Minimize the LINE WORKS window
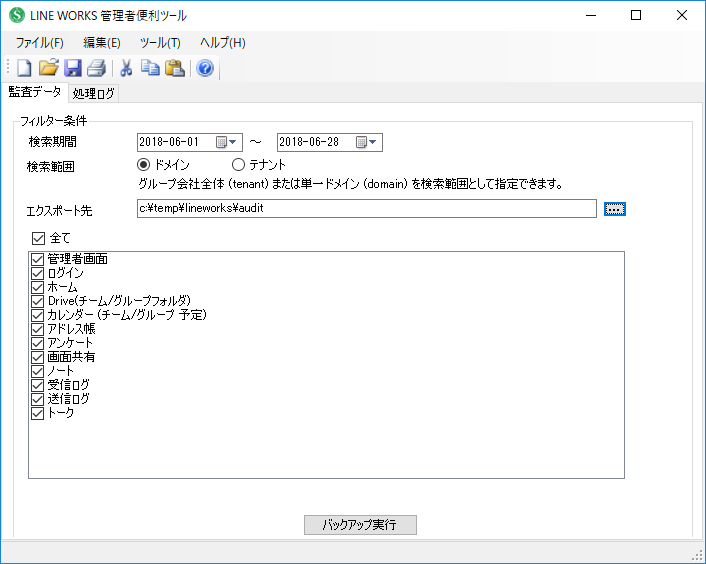This screenshot has width=706, height=564. pyautogui.click(x=591, y=15)
